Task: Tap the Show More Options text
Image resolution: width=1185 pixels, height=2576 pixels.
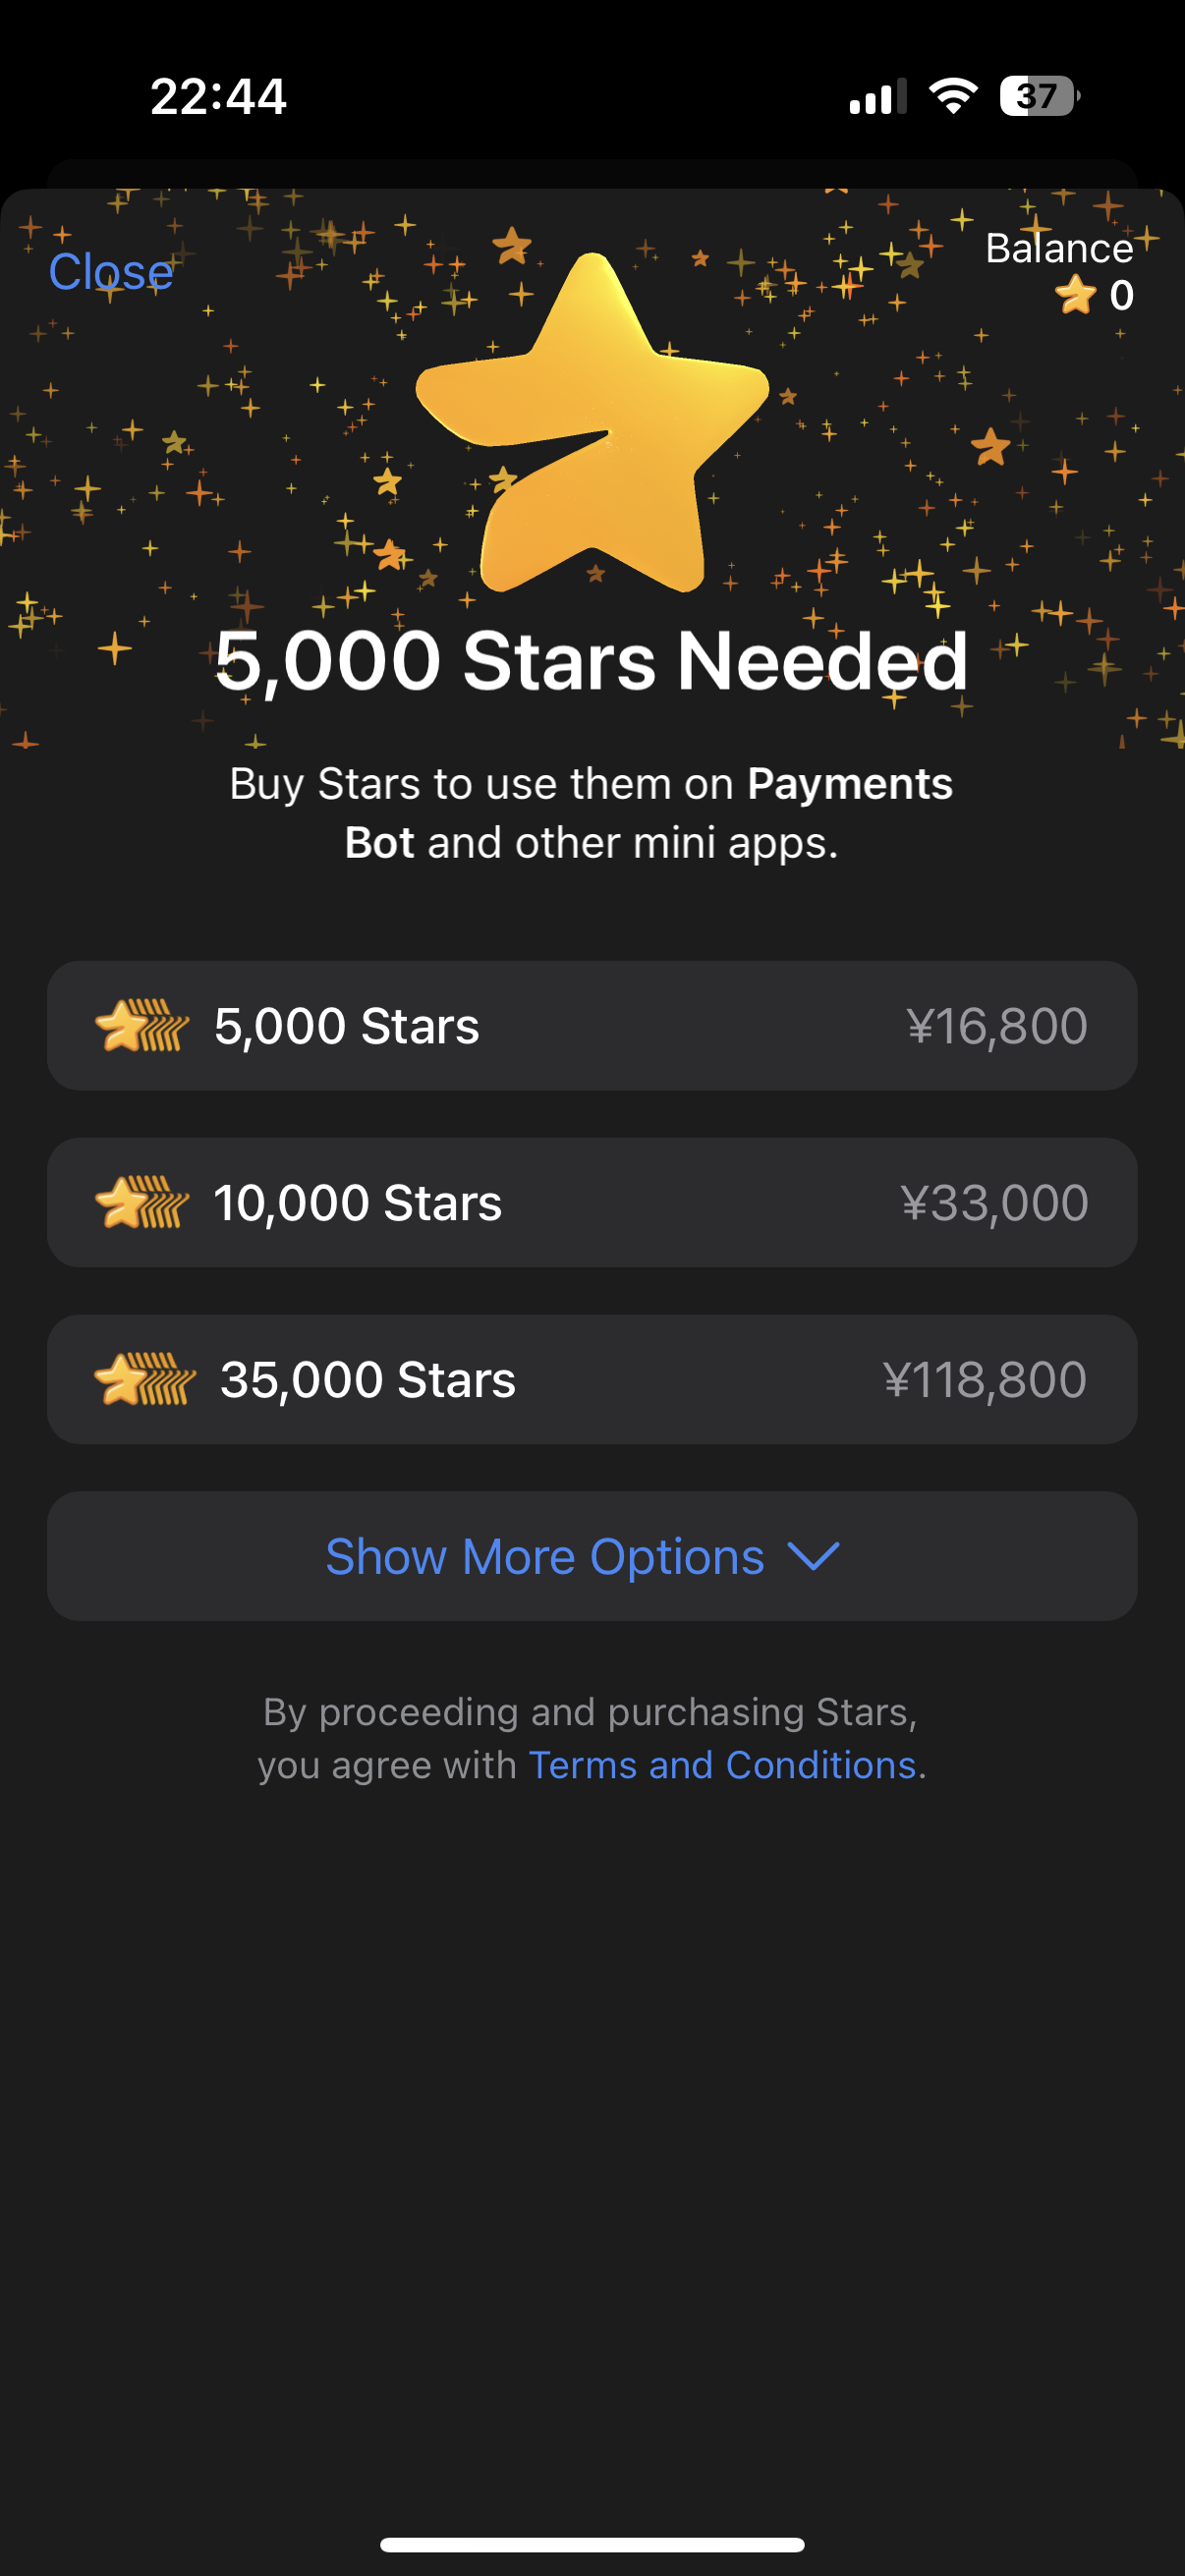Action: 545,1556
